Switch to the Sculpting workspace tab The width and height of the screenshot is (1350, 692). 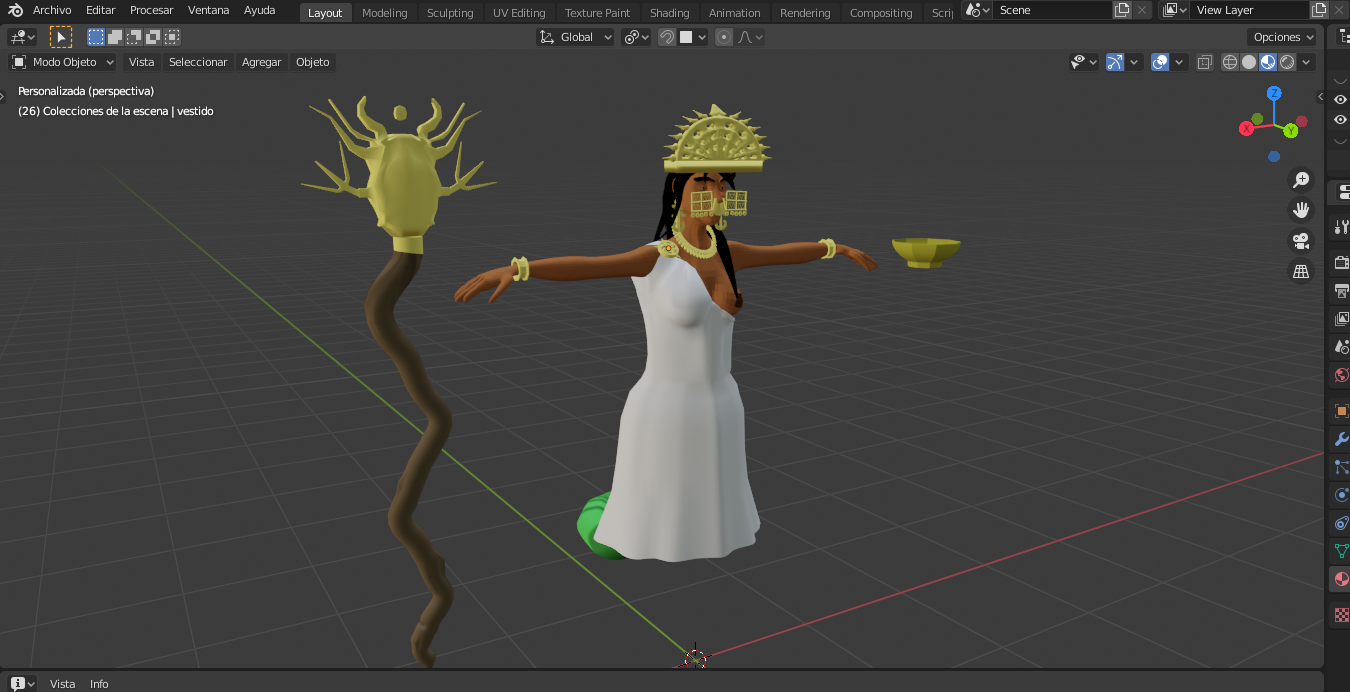[x=450, y=13]
